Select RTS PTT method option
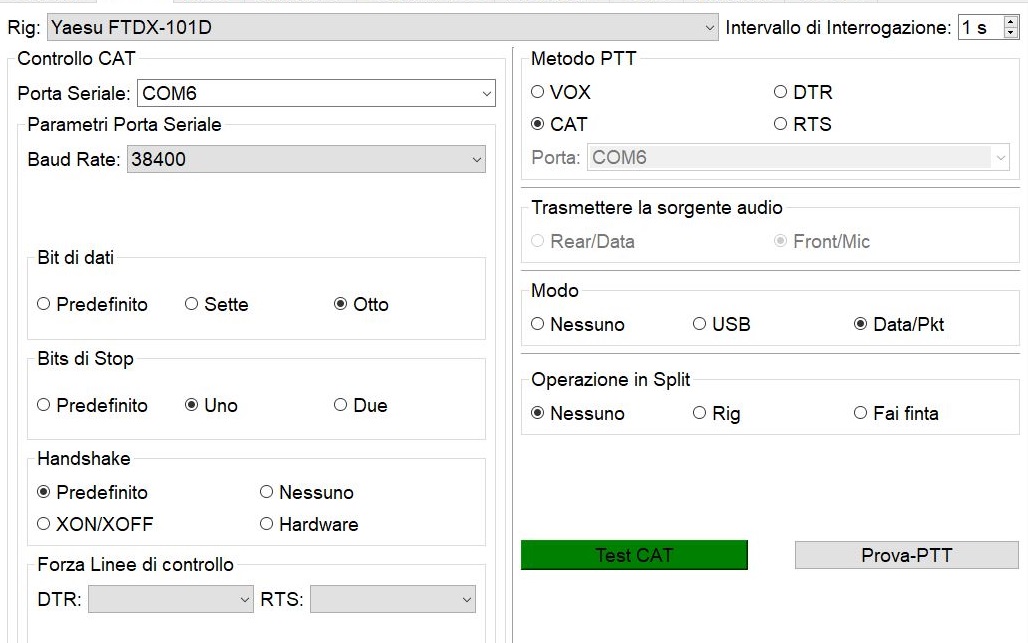The width and height of the screenshot is (1028, 643). [x=781, y=124]
